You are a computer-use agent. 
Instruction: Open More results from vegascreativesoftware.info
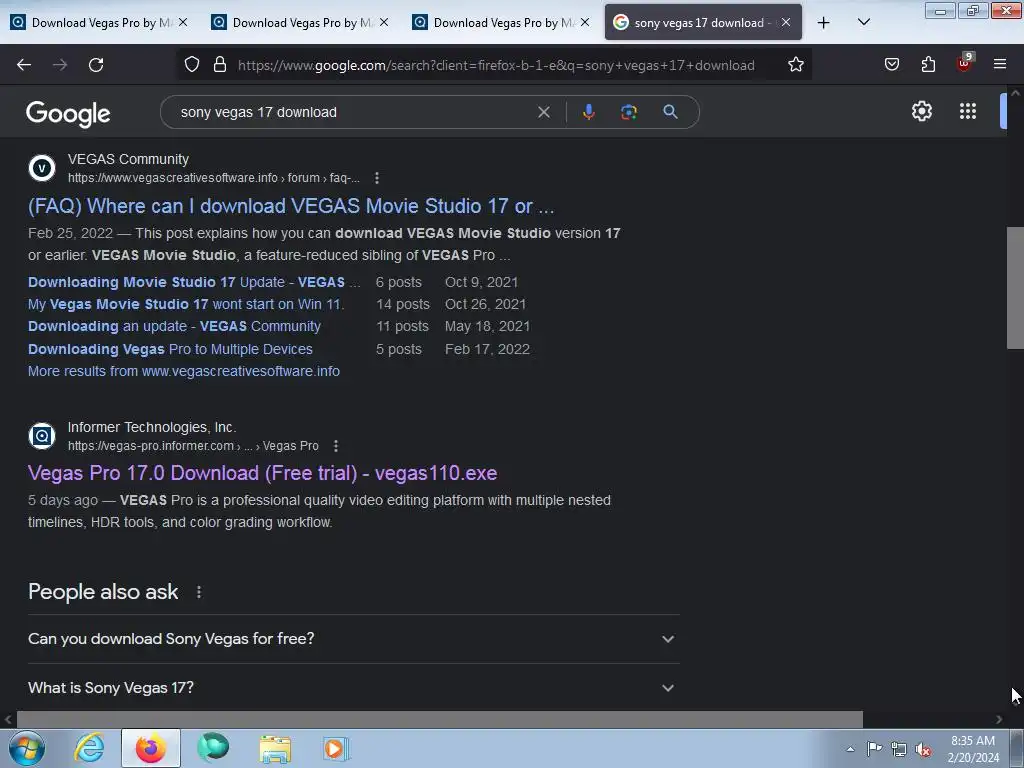tap(184, 371)
